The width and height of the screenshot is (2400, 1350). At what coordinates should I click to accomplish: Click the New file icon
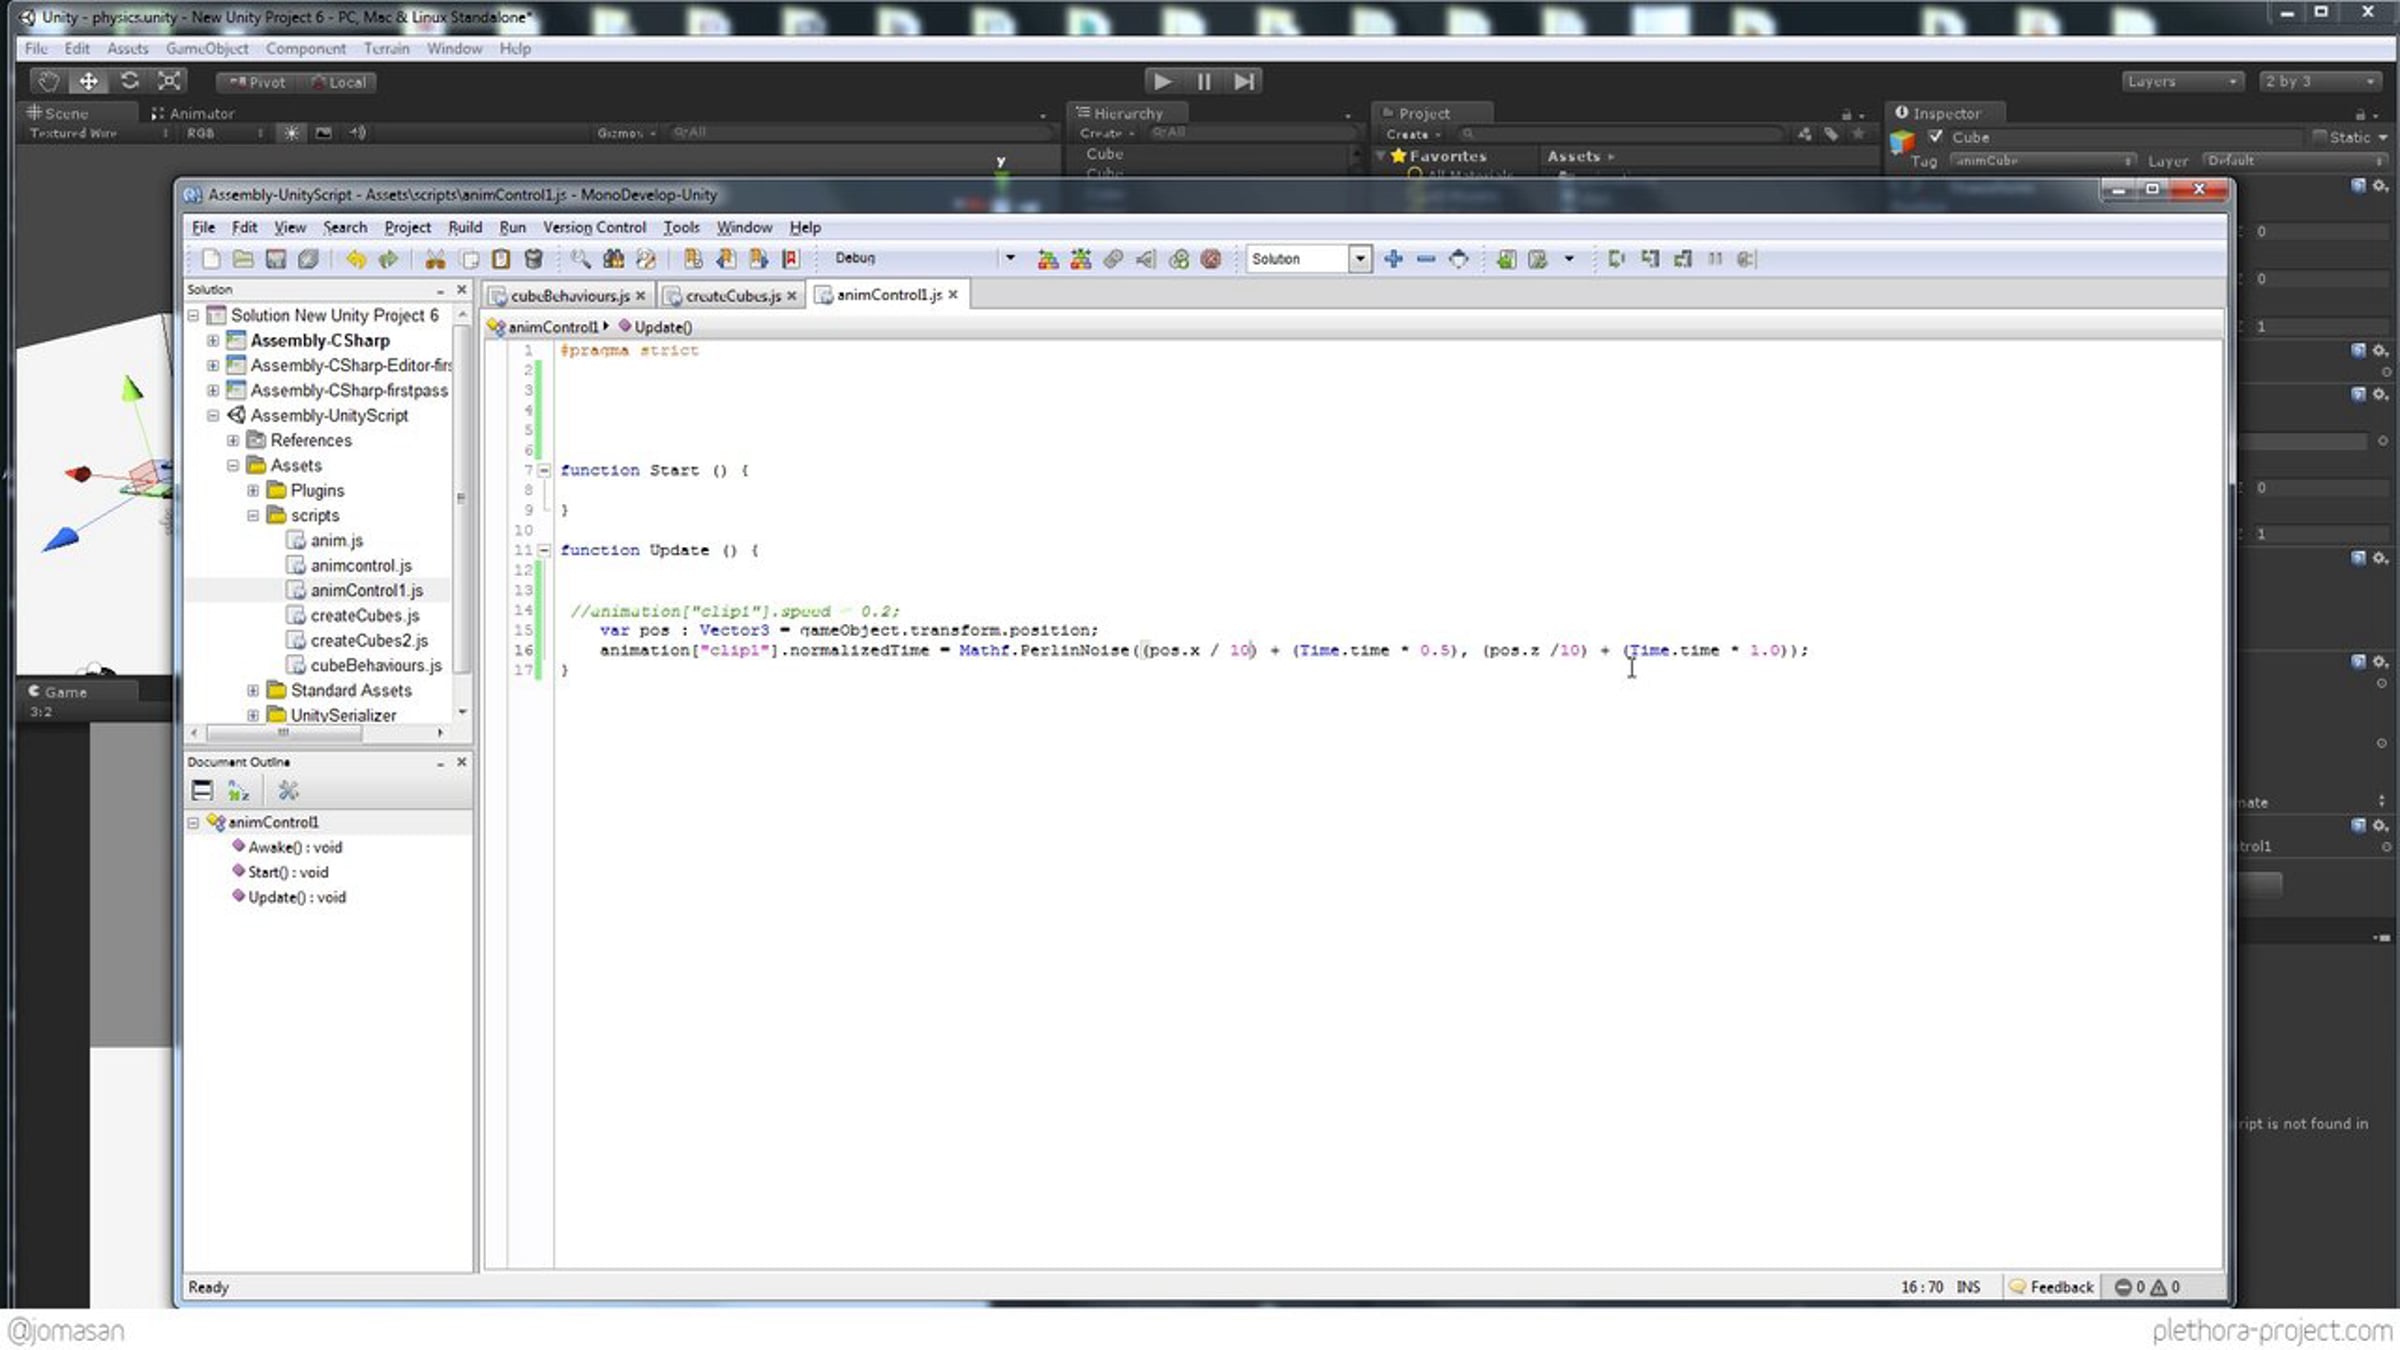tap(211, 259)
